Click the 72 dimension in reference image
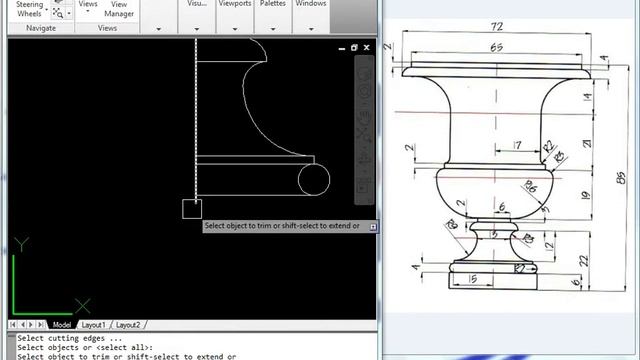 tap(497, 27)
